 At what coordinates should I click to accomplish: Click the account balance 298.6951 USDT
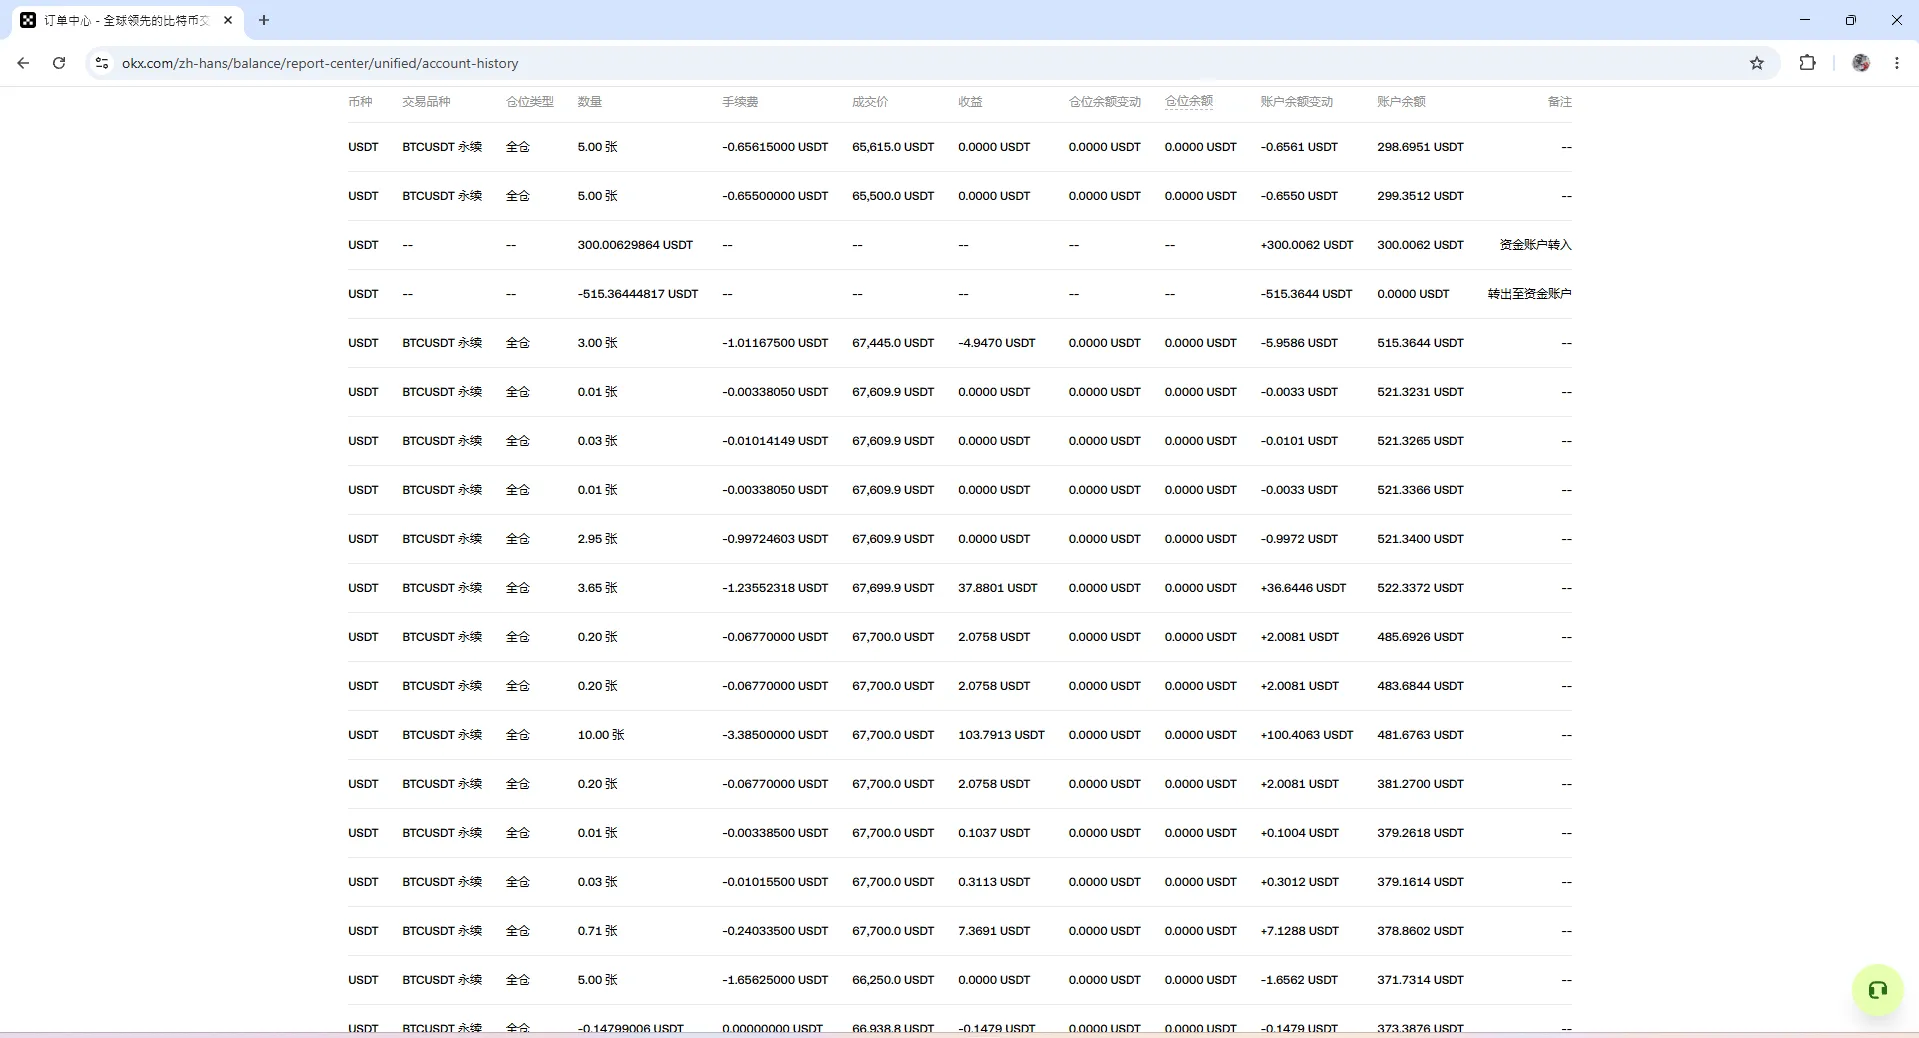[x=1420, y=147]
